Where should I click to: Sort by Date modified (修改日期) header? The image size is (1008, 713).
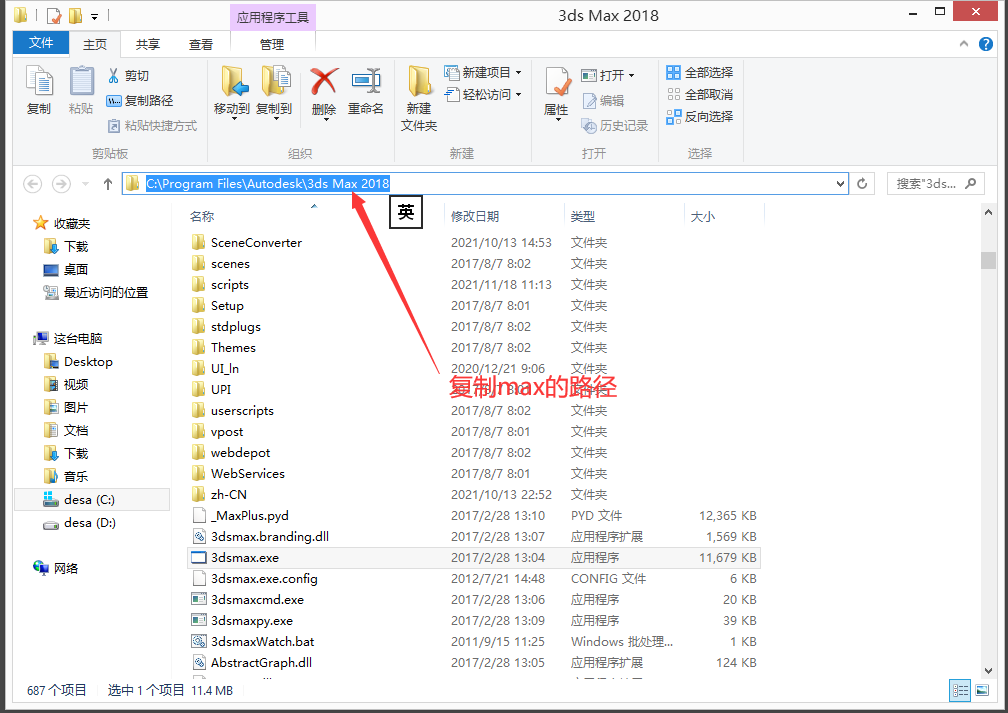click(x=474, y=217)
